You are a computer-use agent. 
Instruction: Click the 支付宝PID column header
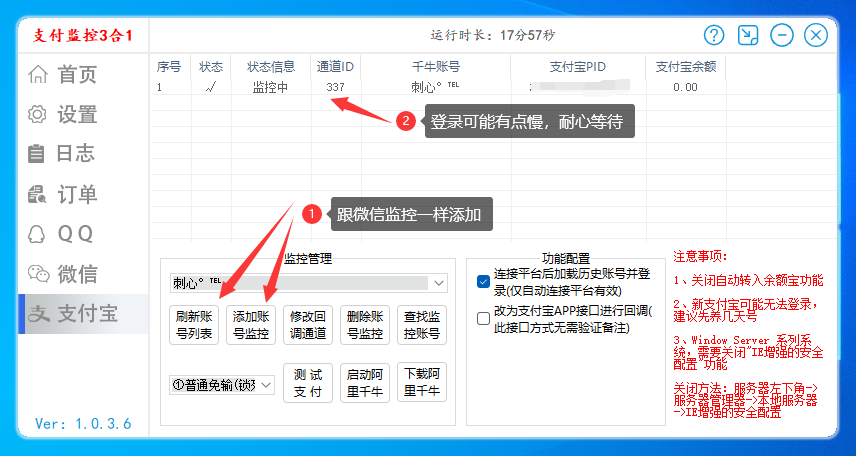click(x=578, y=67)
